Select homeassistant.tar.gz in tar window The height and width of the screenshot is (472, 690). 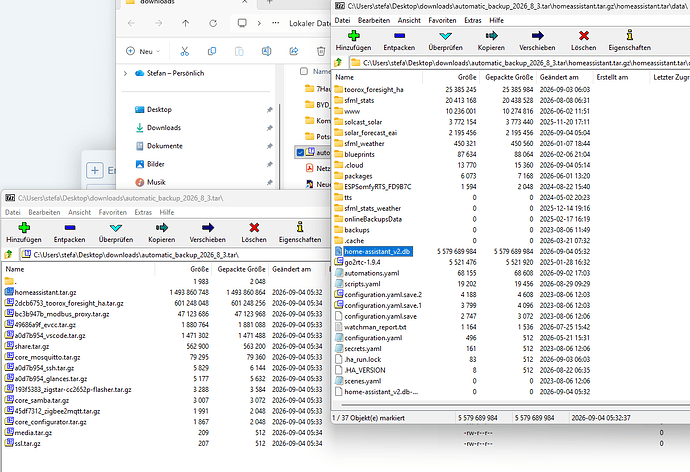pyautogui.click(x=45, y=293)
